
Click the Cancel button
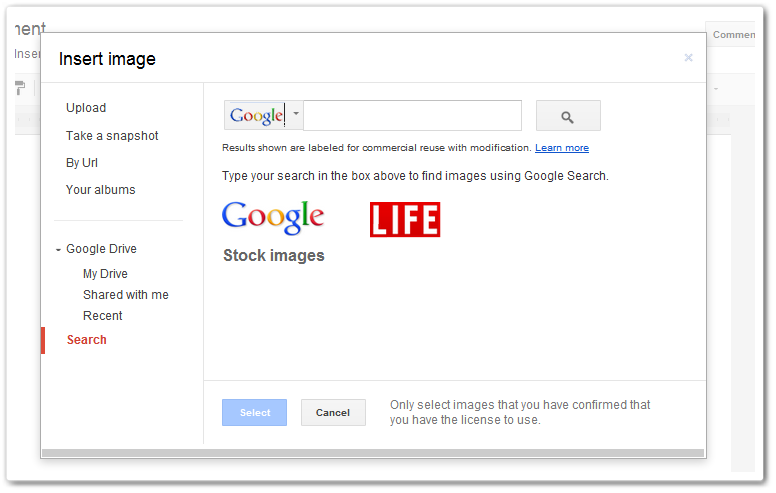pos(333,412)
